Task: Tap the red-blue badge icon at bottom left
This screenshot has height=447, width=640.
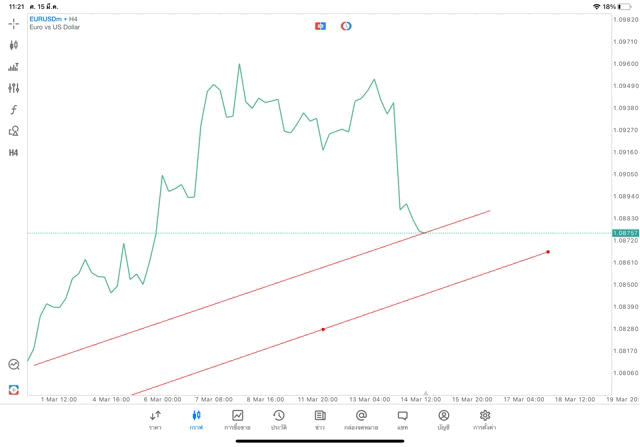Action: (x=13, y=389)
